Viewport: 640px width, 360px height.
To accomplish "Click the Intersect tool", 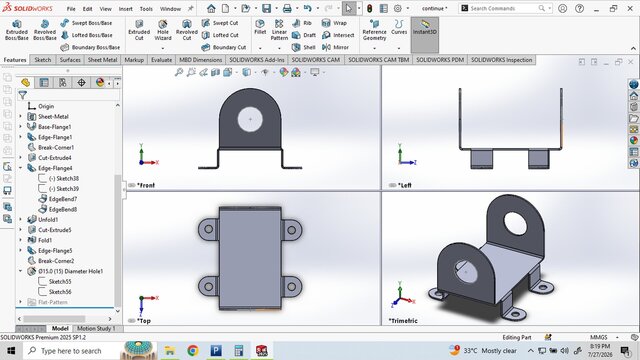I will 338,35.
